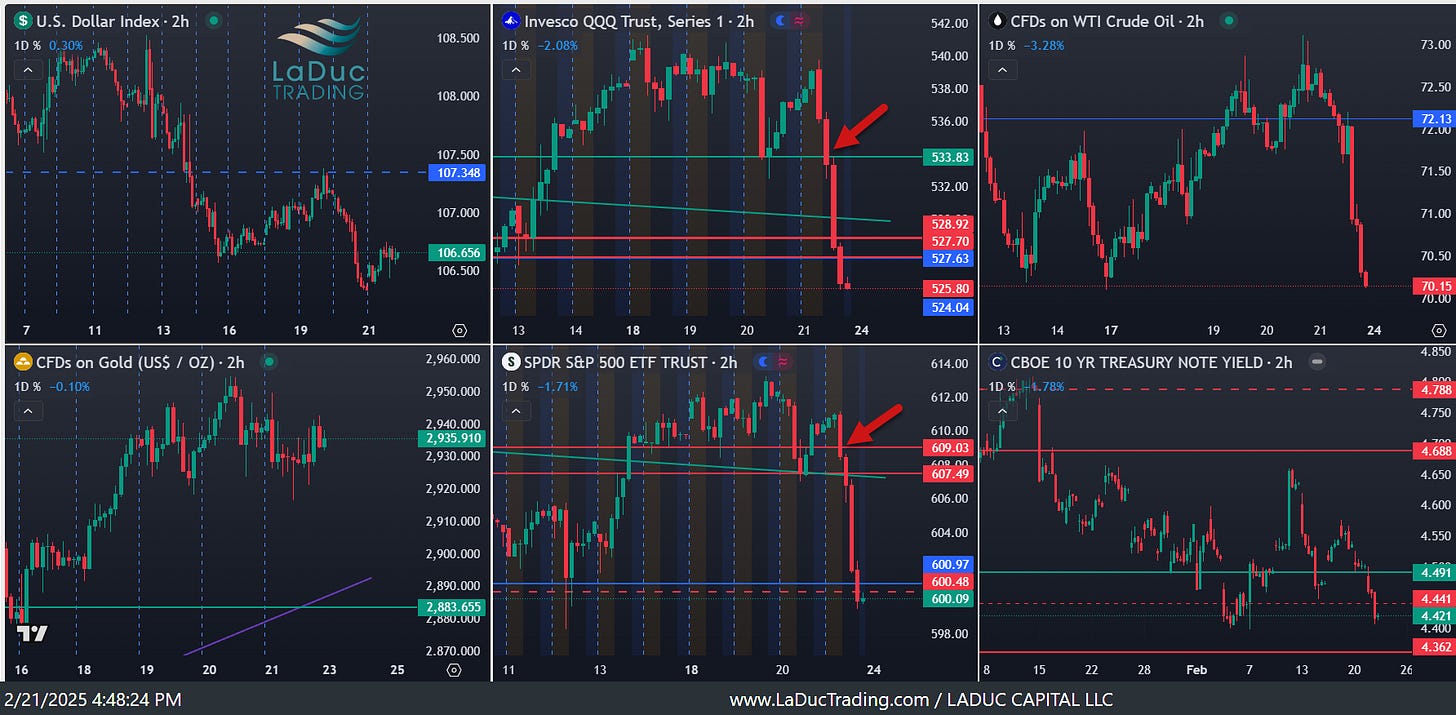Open chart settings hexagon on Dollar Index chart
Viewport: 1456px width, 715px height.
460,330
